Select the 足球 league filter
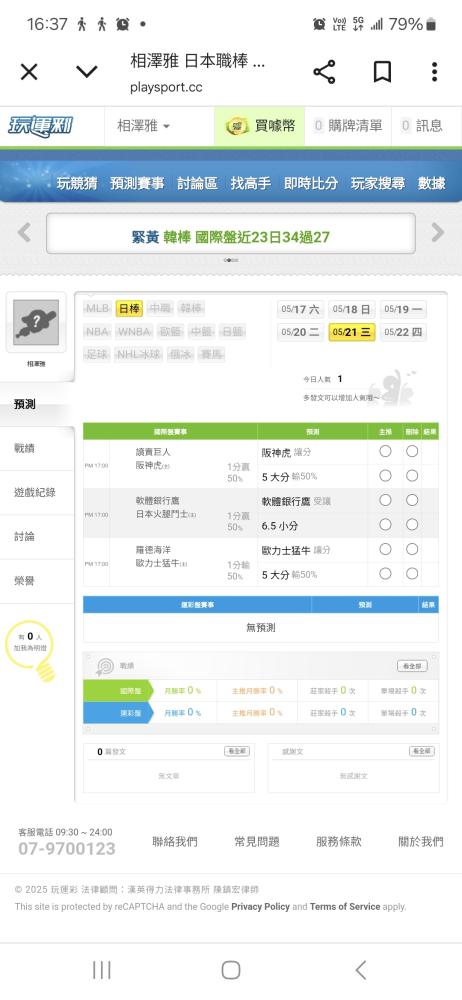Viewport: 462px width, 1000px height. (x=97, y=354)
